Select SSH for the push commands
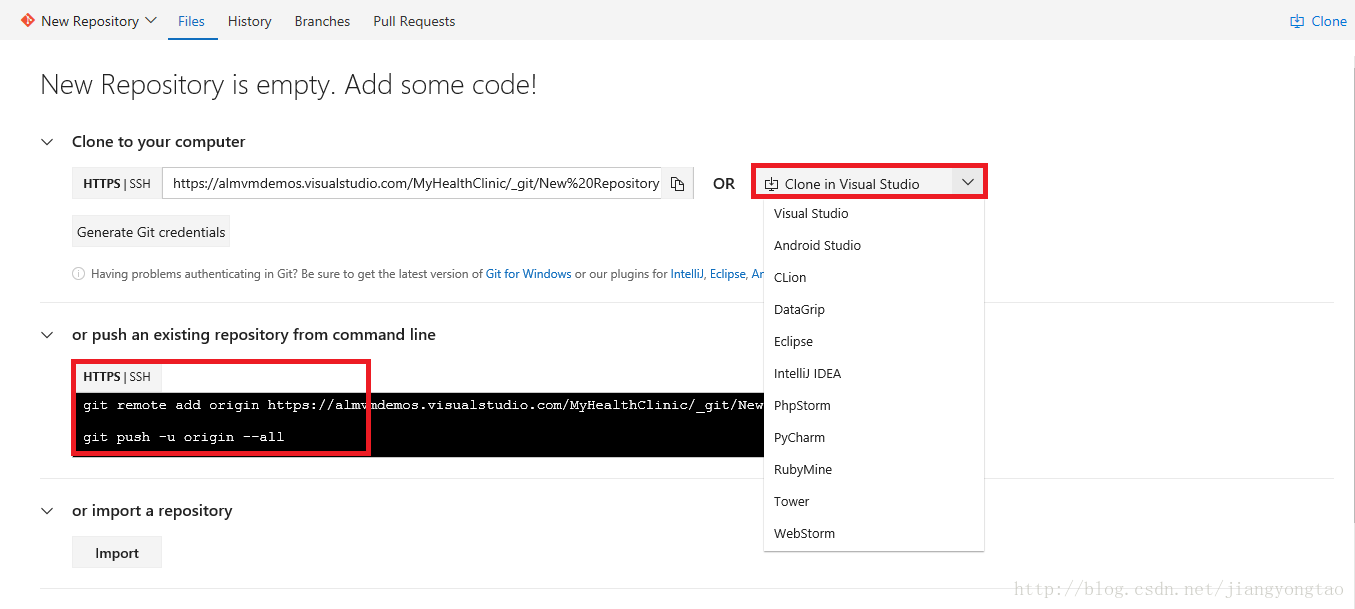 (140, 377)
